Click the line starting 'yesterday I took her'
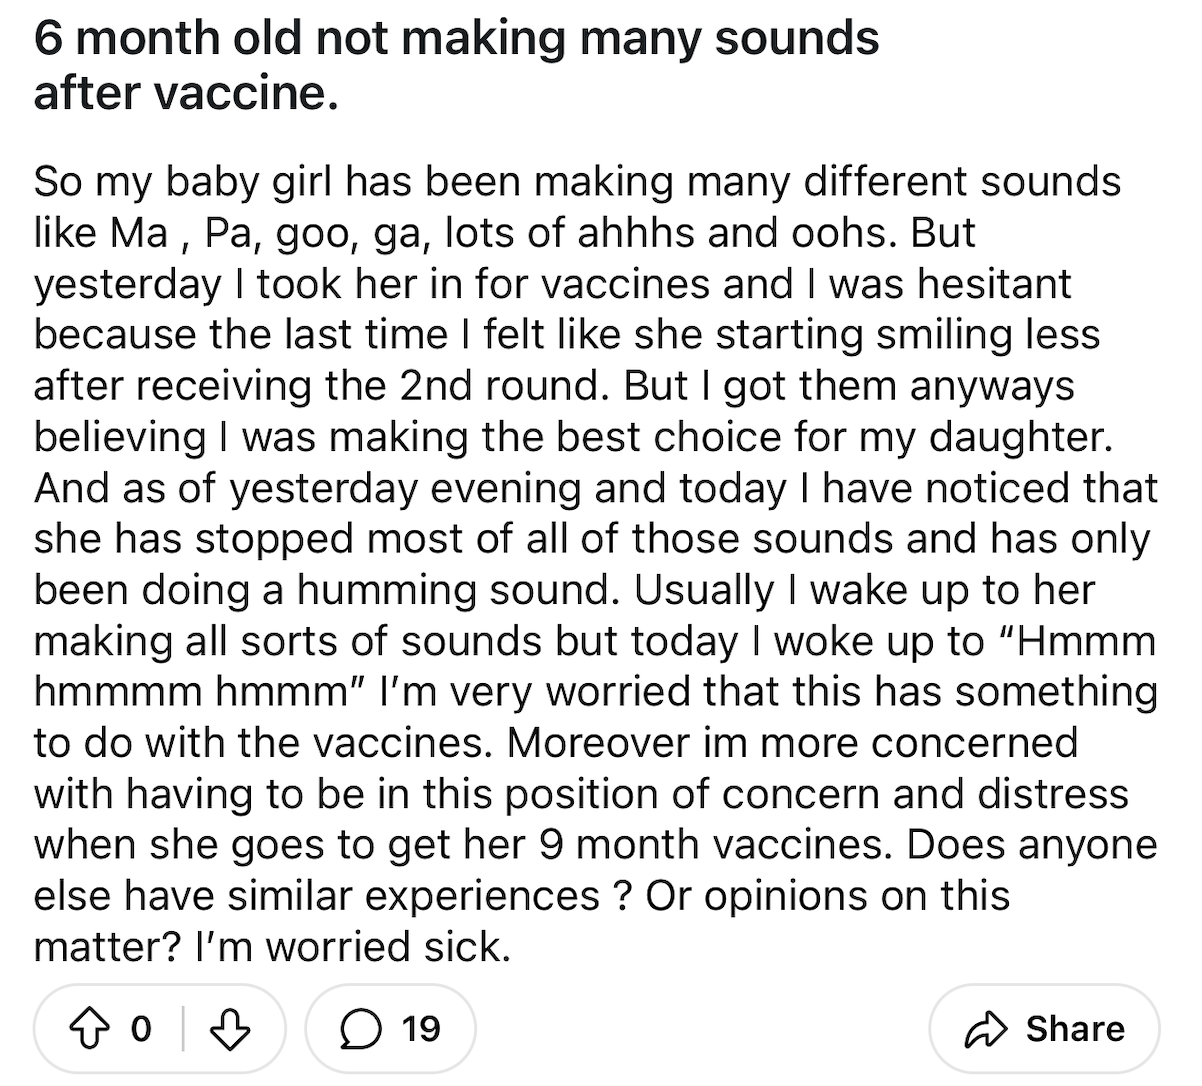This screenshot has height=1086, width=1202. (553, 284)
